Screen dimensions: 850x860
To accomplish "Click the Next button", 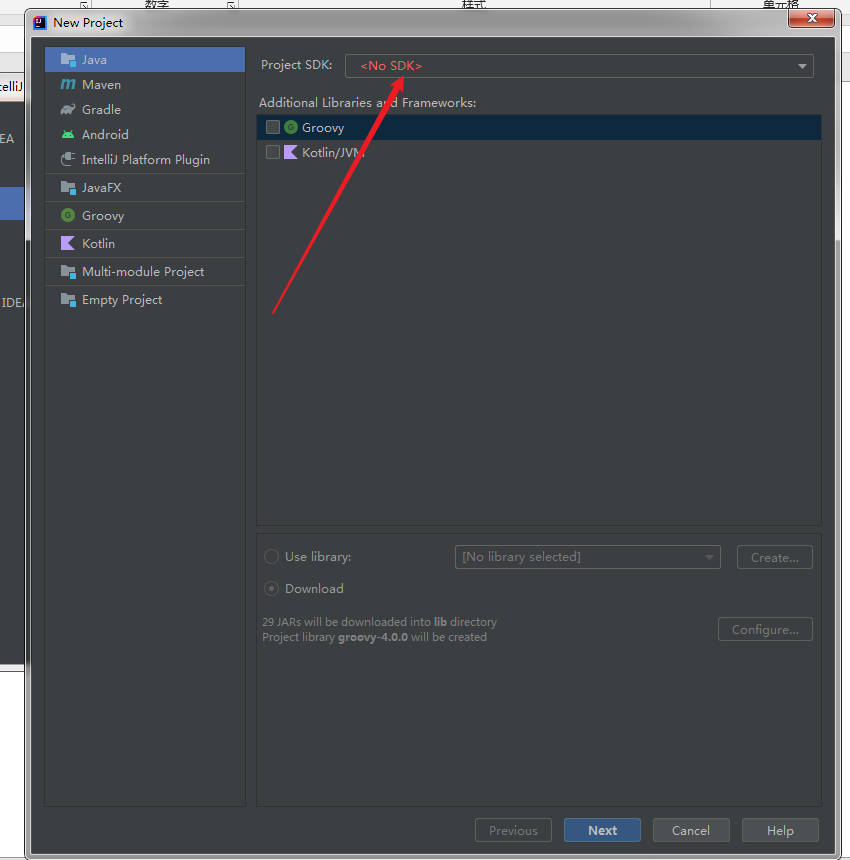I will [x=602, y=830].
